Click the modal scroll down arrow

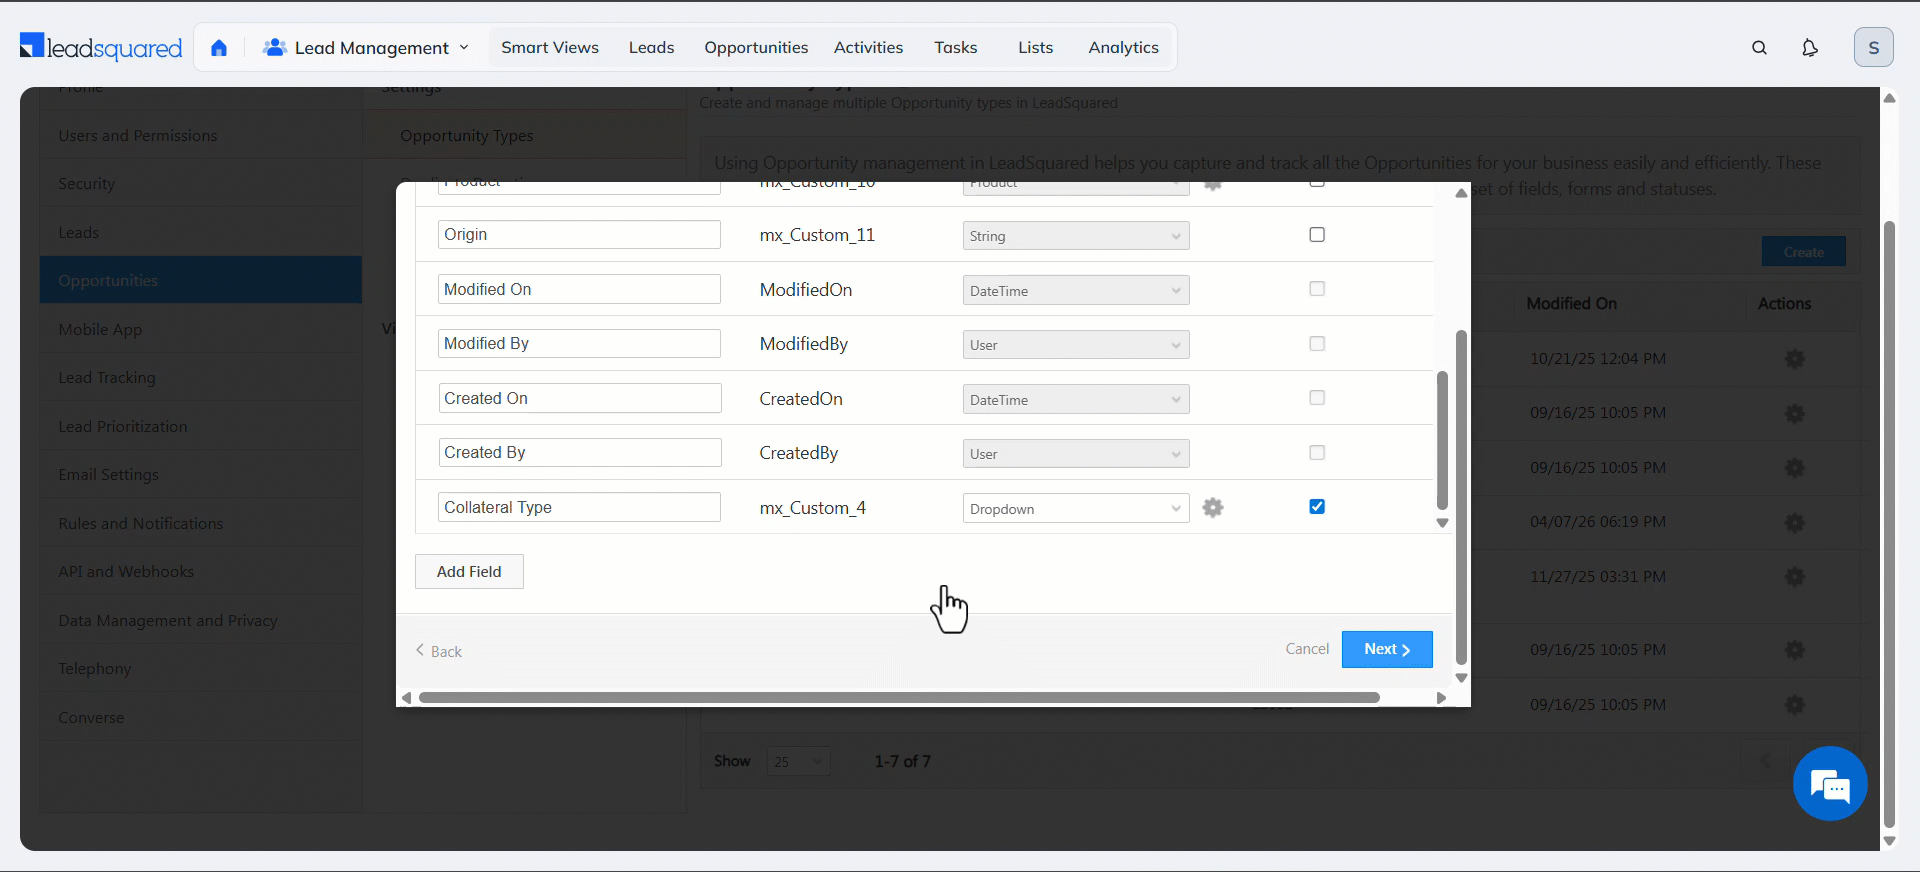pyautogui.click(x=1461, y=678)
